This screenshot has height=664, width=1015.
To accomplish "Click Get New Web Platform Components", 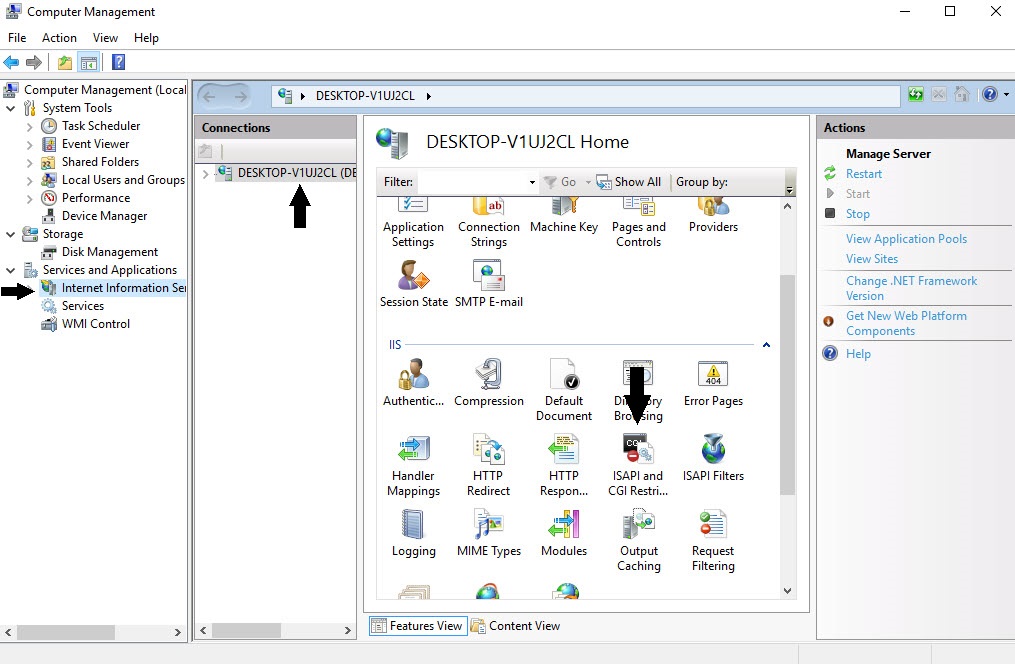I will coord(906,323).
